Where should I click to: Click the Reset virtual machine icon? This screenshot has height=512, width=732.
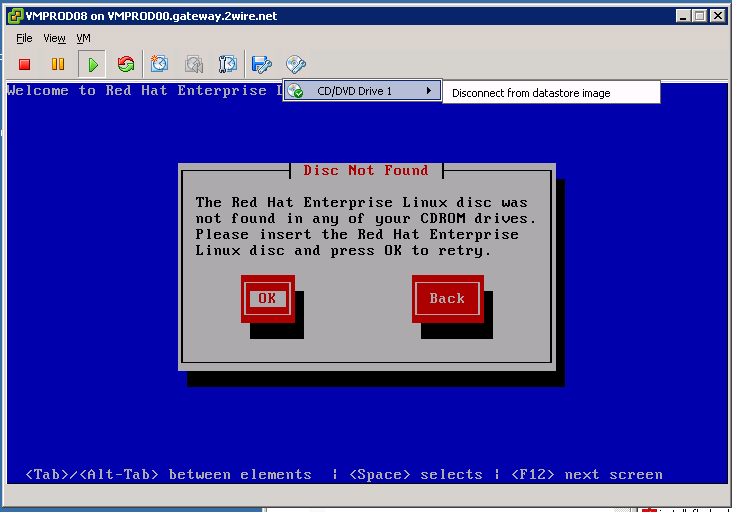pos(126,64)
